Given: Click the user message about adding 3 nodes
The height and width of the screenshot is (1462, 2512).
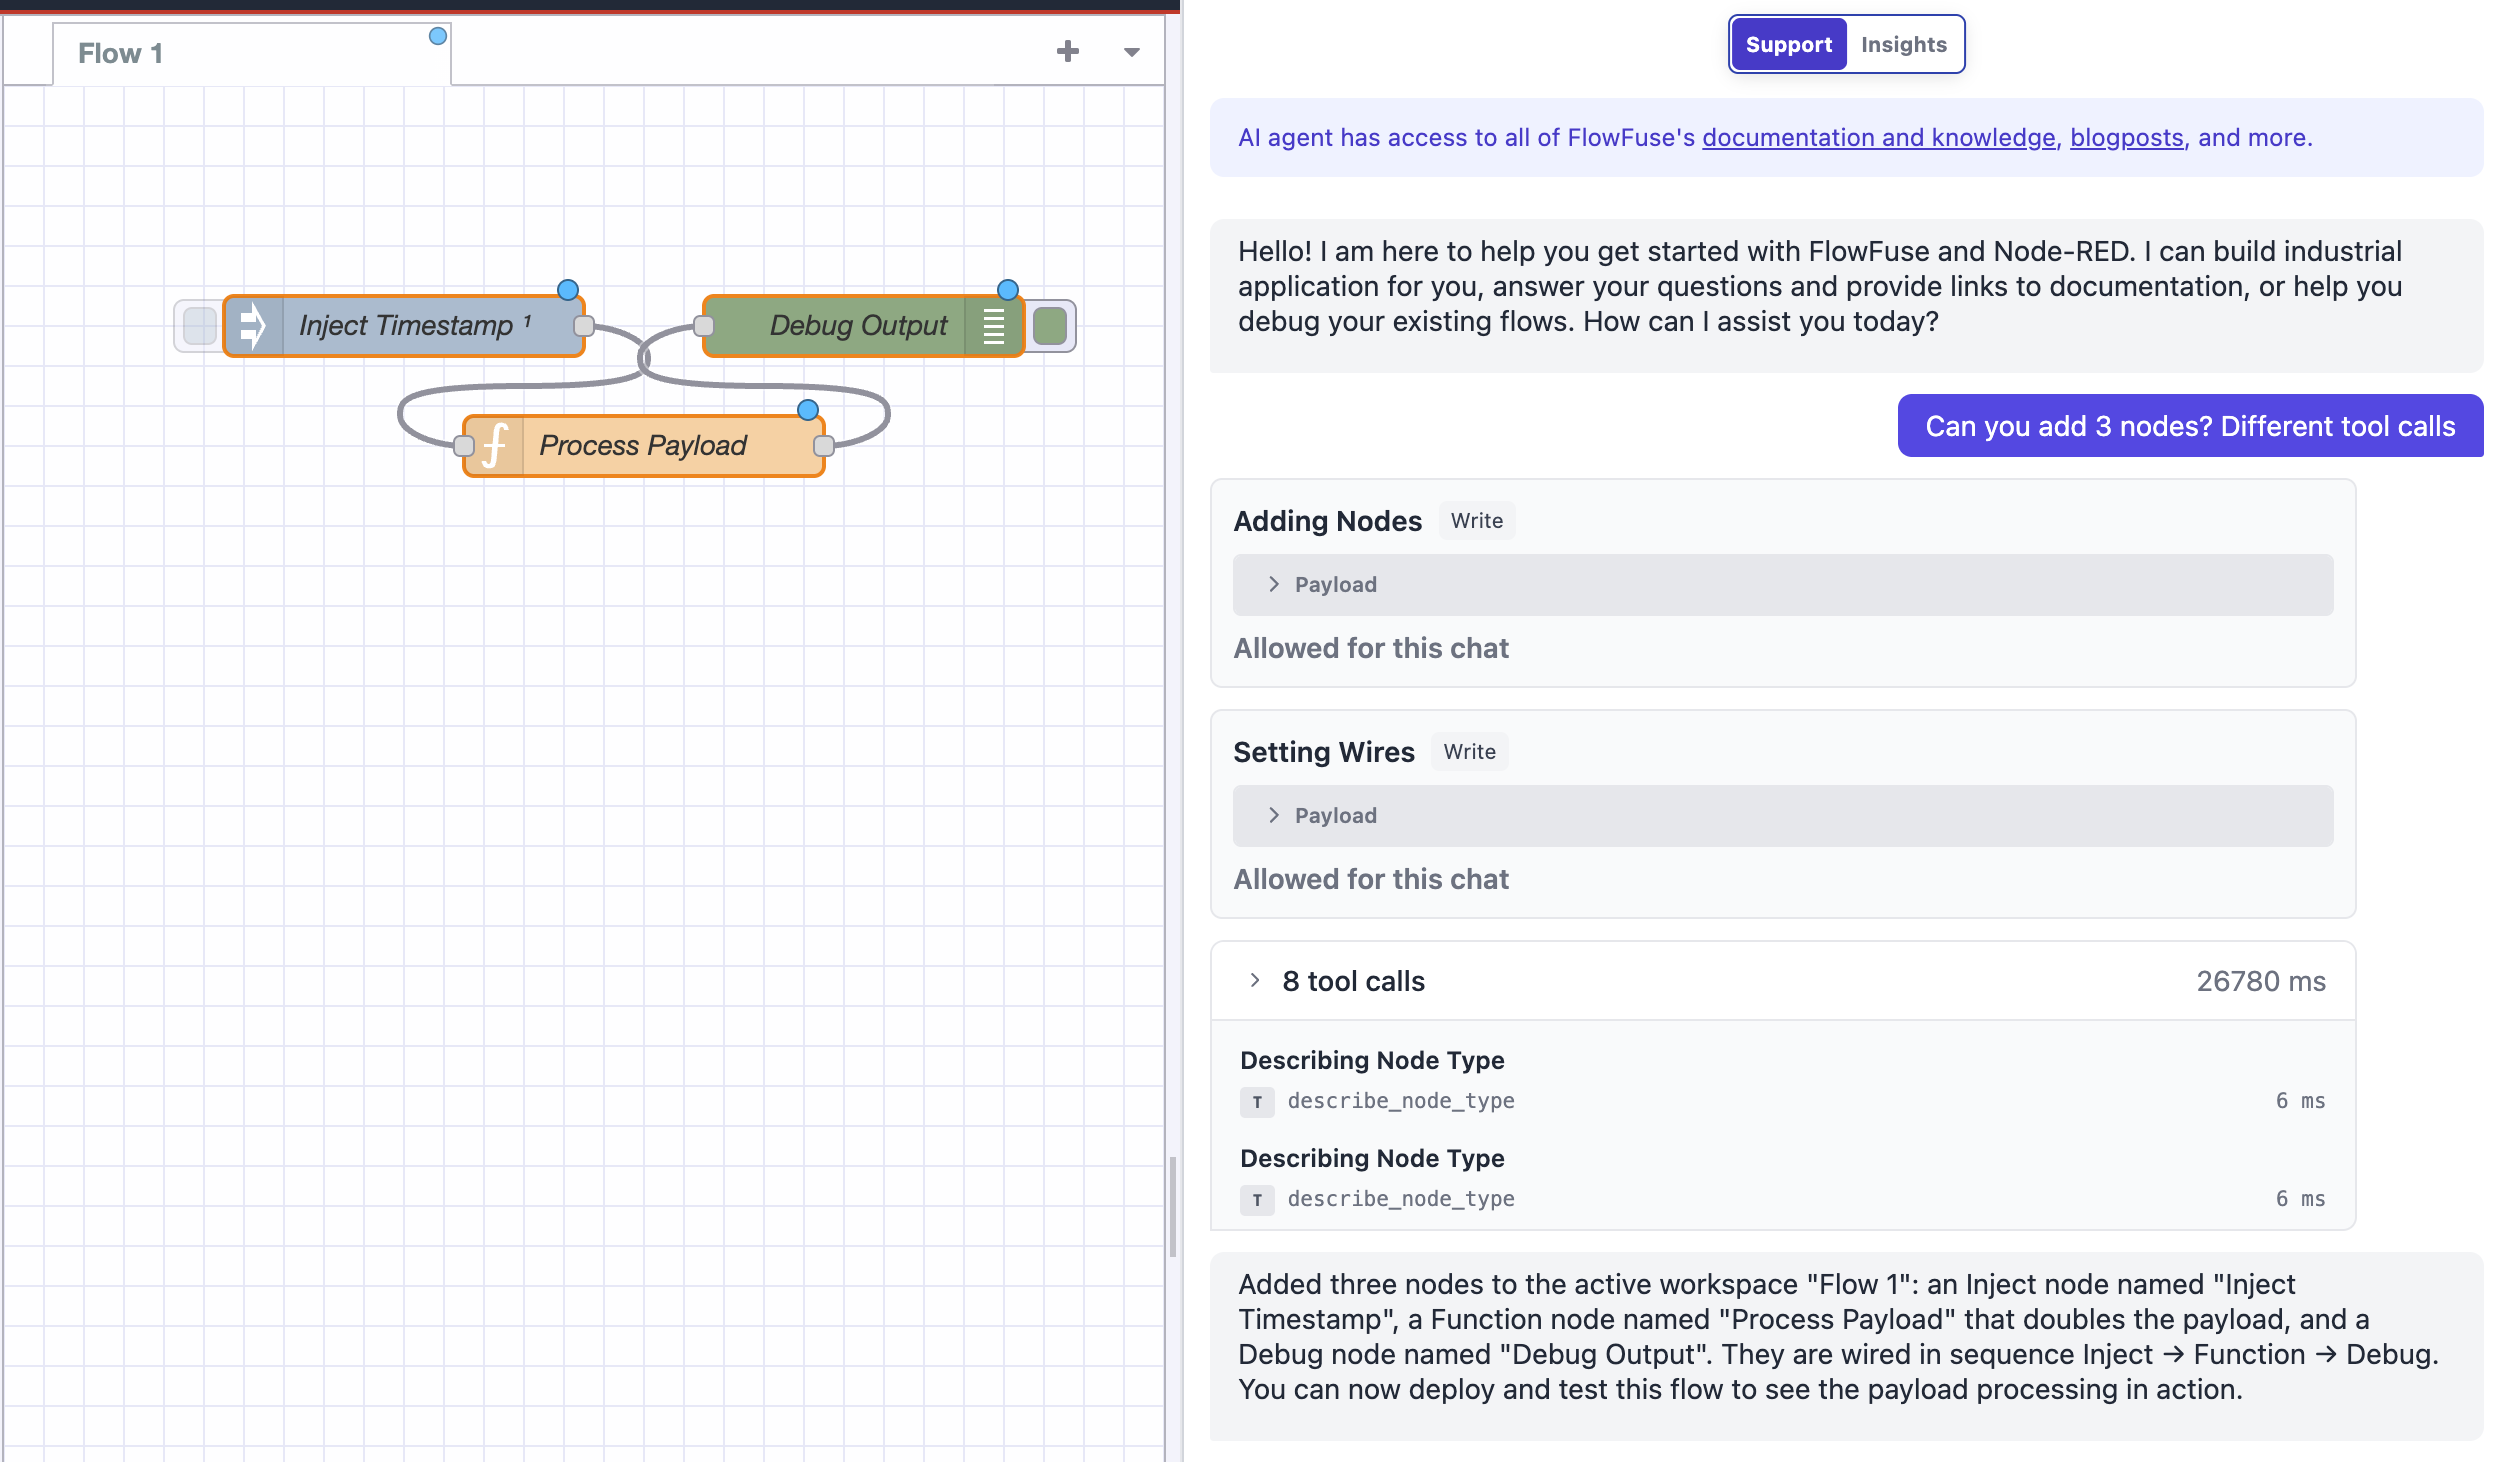Looking at the screenshot, I should 2190,427.
